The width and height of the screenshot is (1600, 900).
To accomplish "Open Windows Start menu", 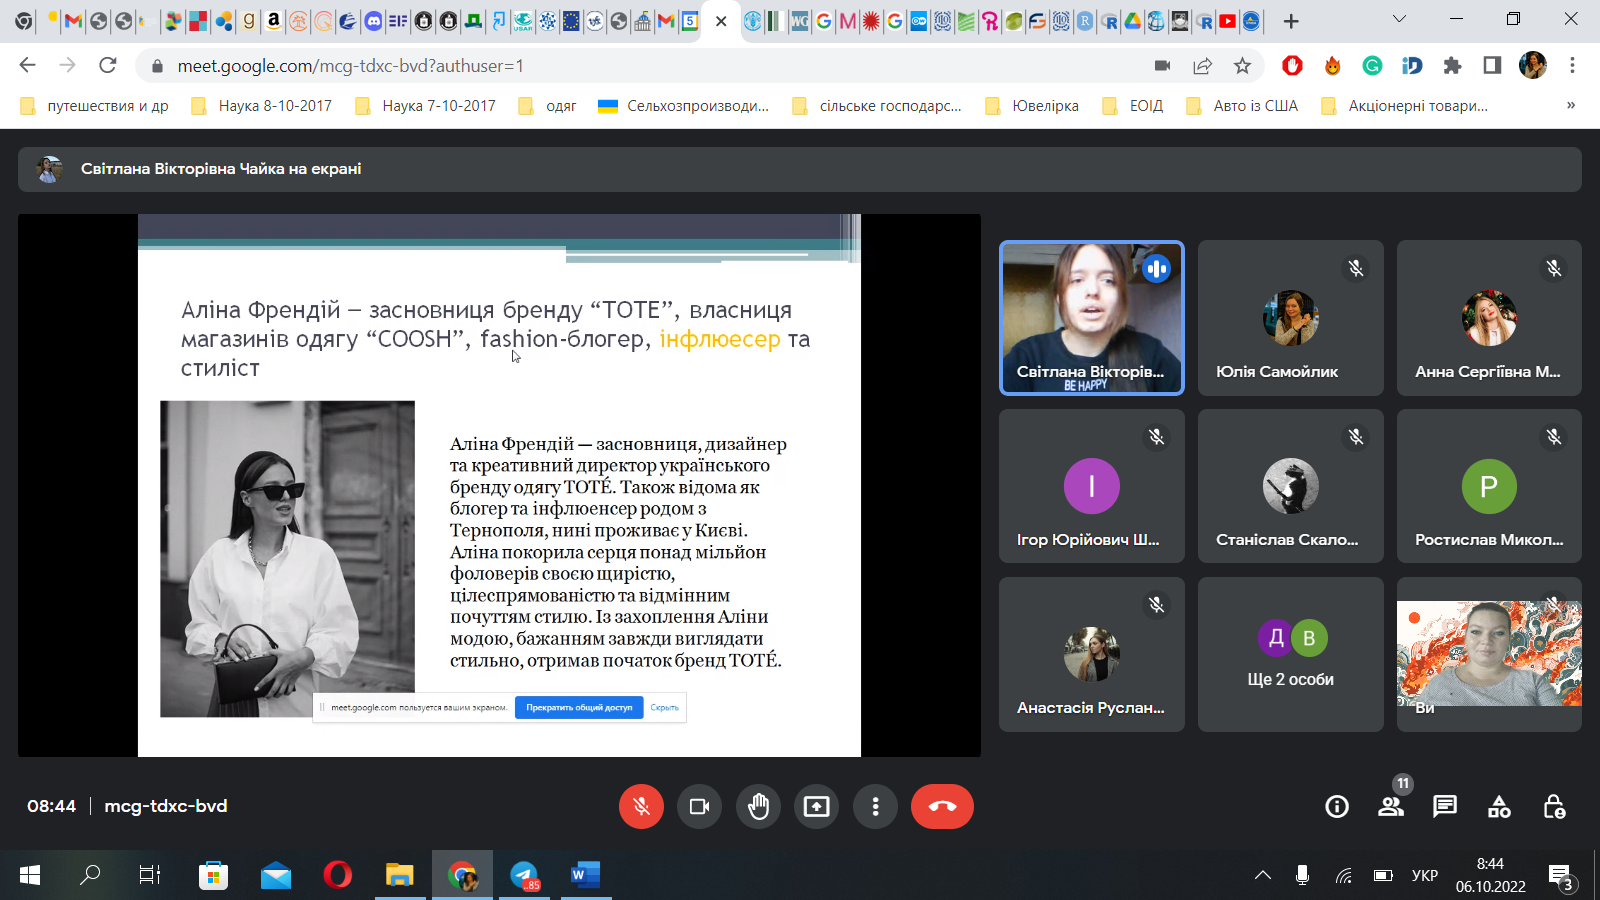I will pos(30,875).
